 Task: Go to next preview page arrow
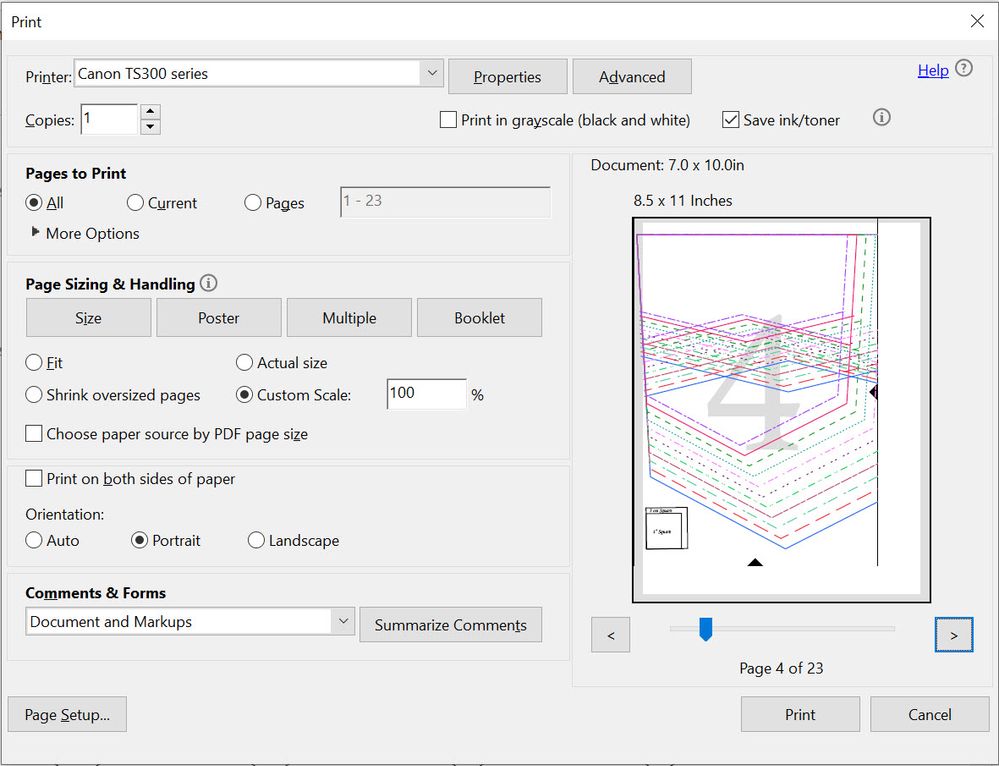click(x=953, y=635)
